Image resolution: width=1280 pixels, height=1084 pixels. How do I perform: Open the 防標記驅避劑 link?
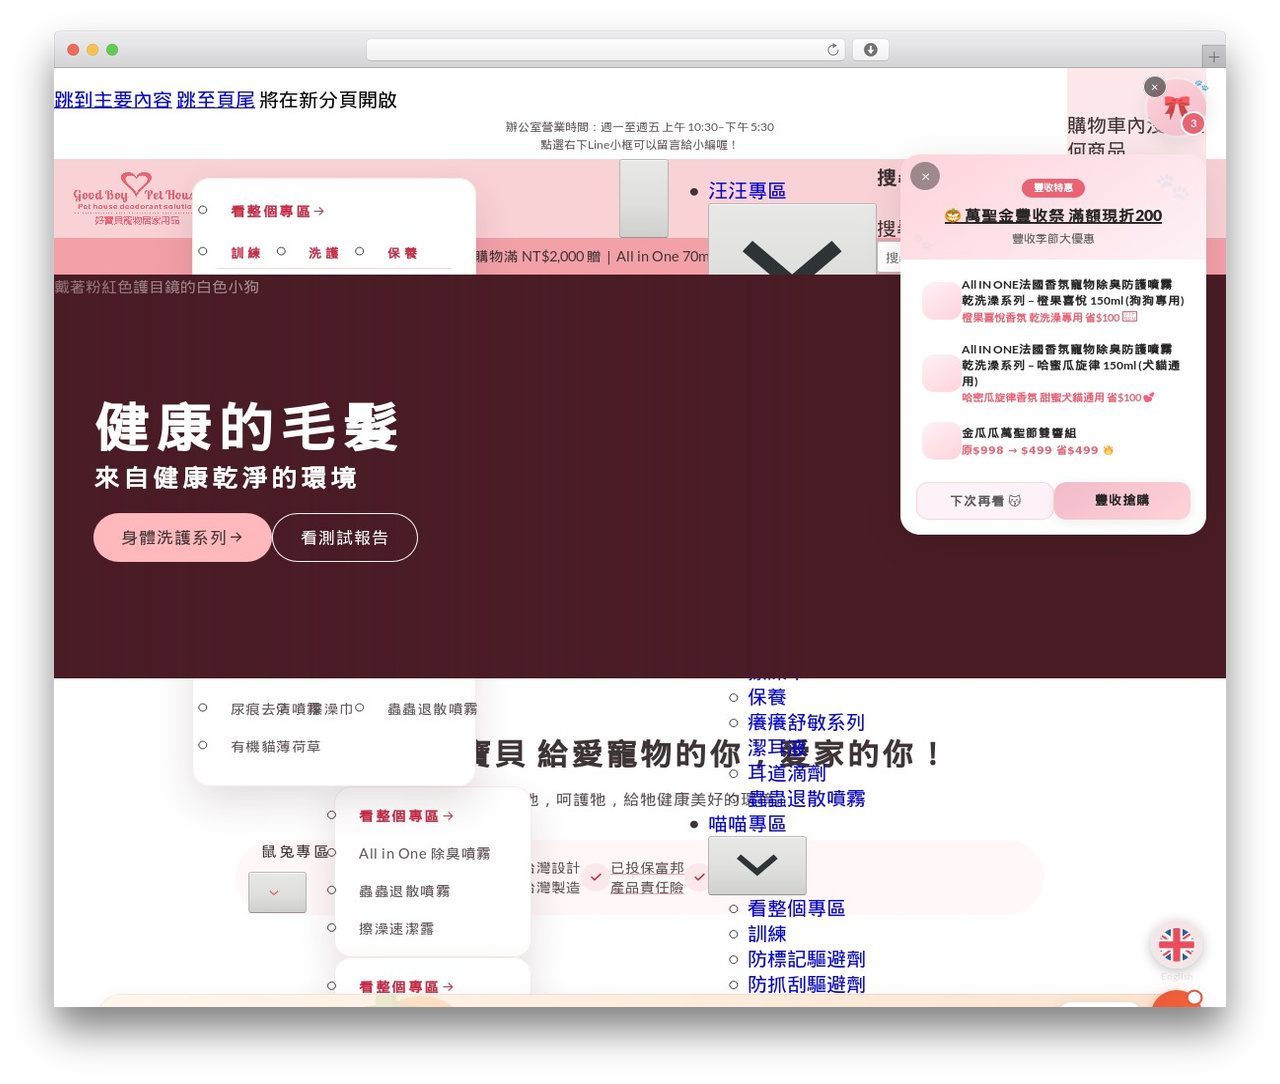(x=806, y=959)
